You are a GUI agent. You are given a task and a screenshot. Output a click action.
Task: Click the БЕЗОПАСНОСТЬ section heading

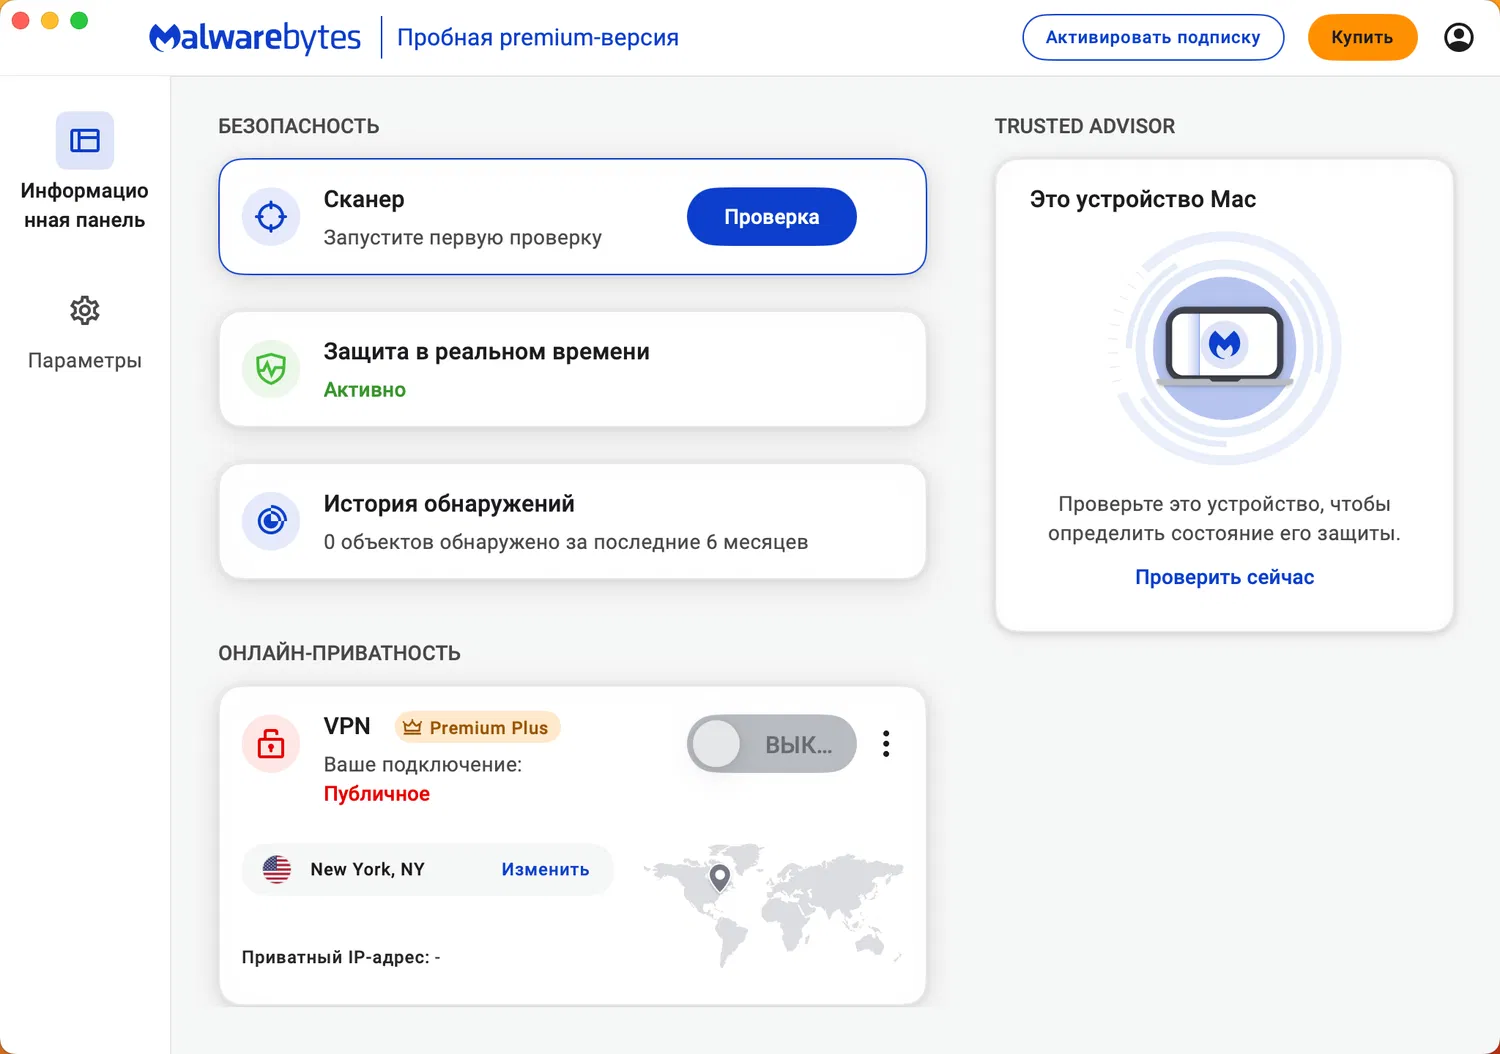coord(299,127)
